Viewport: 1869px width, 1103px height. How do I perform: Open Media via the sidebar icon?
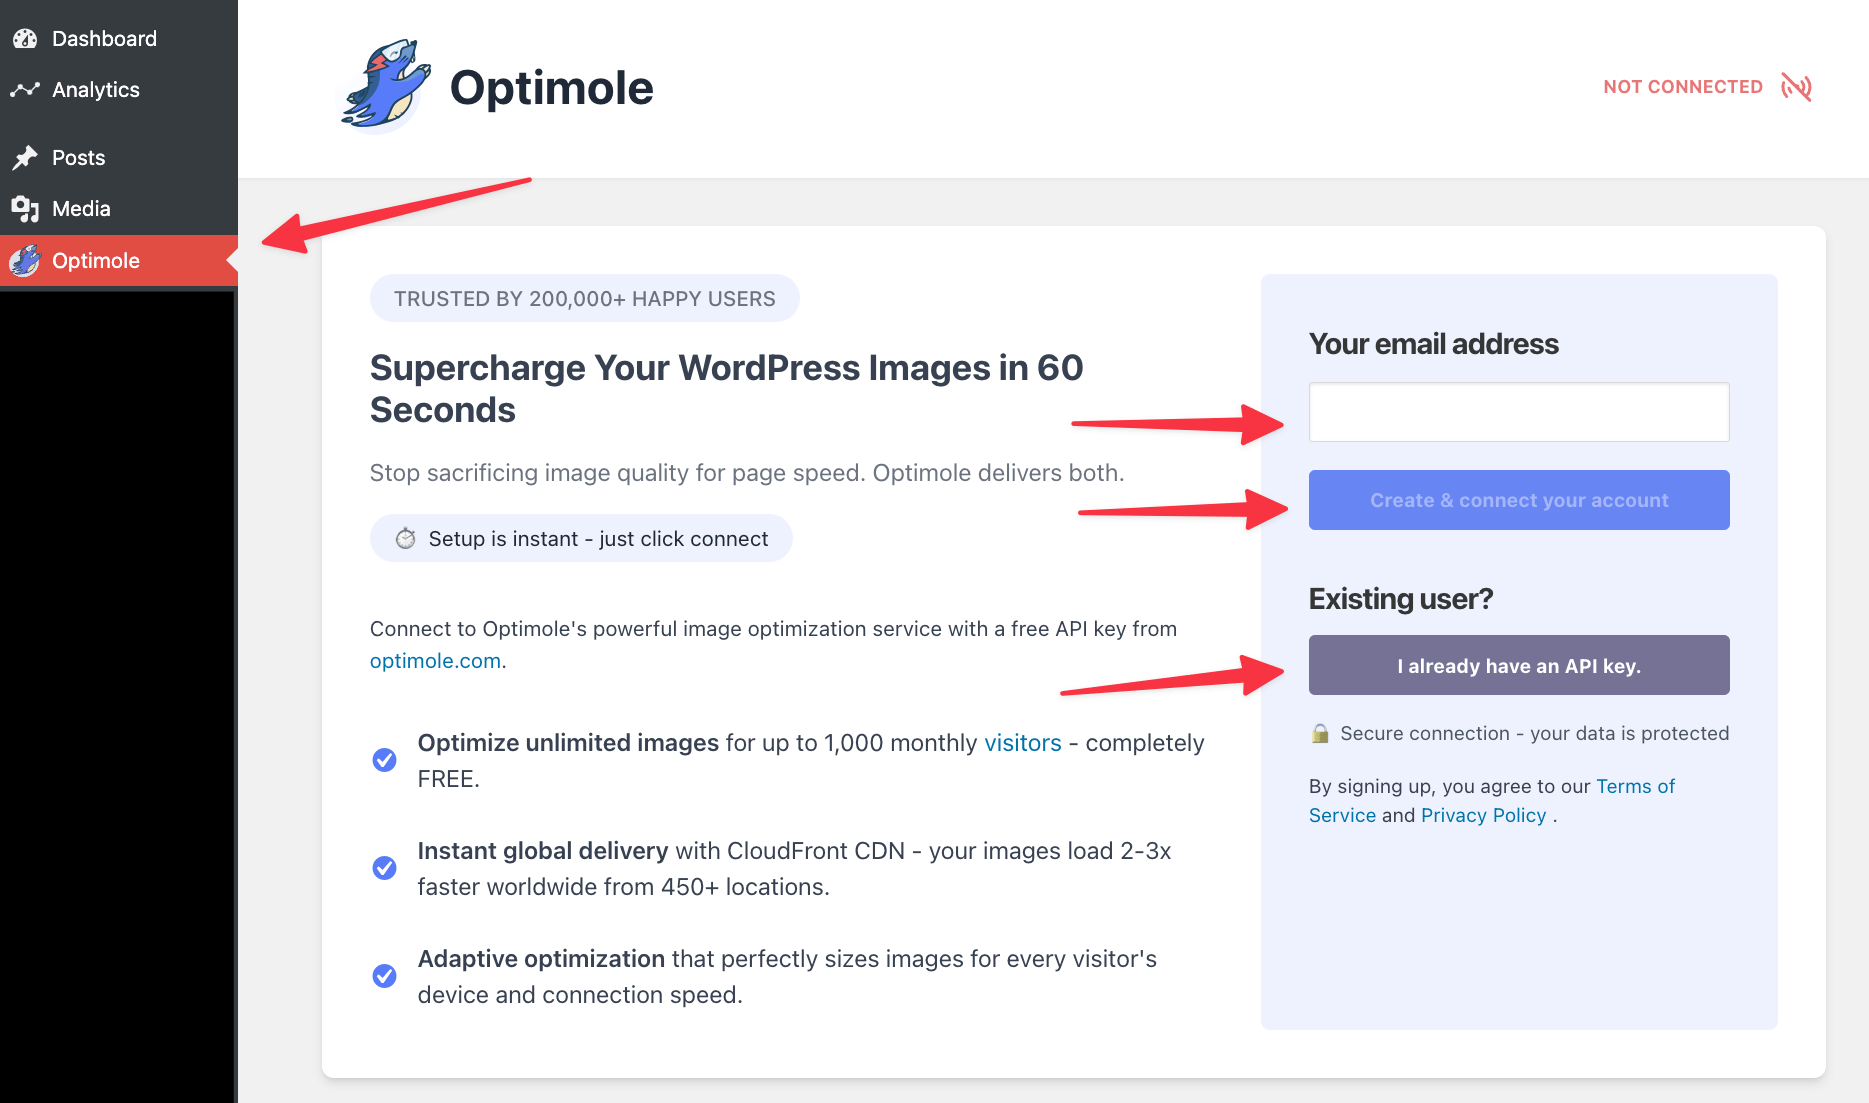tap(24, 208)
